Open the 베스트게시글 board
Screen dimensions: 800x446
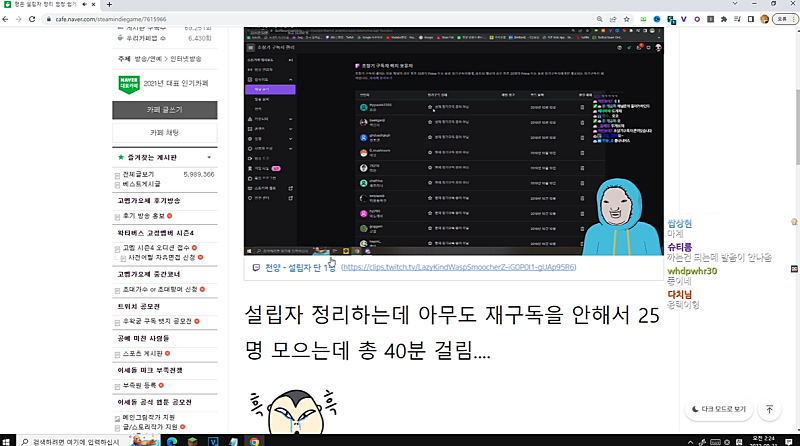(x=141, y=184)
